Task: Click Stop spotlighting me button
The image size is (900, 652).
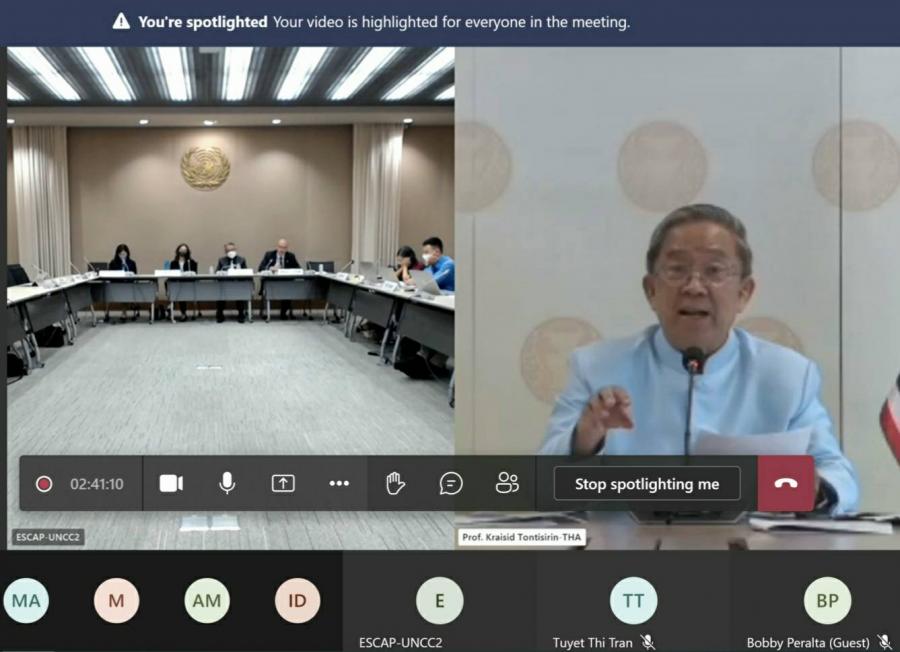Action: pos(646,484)
